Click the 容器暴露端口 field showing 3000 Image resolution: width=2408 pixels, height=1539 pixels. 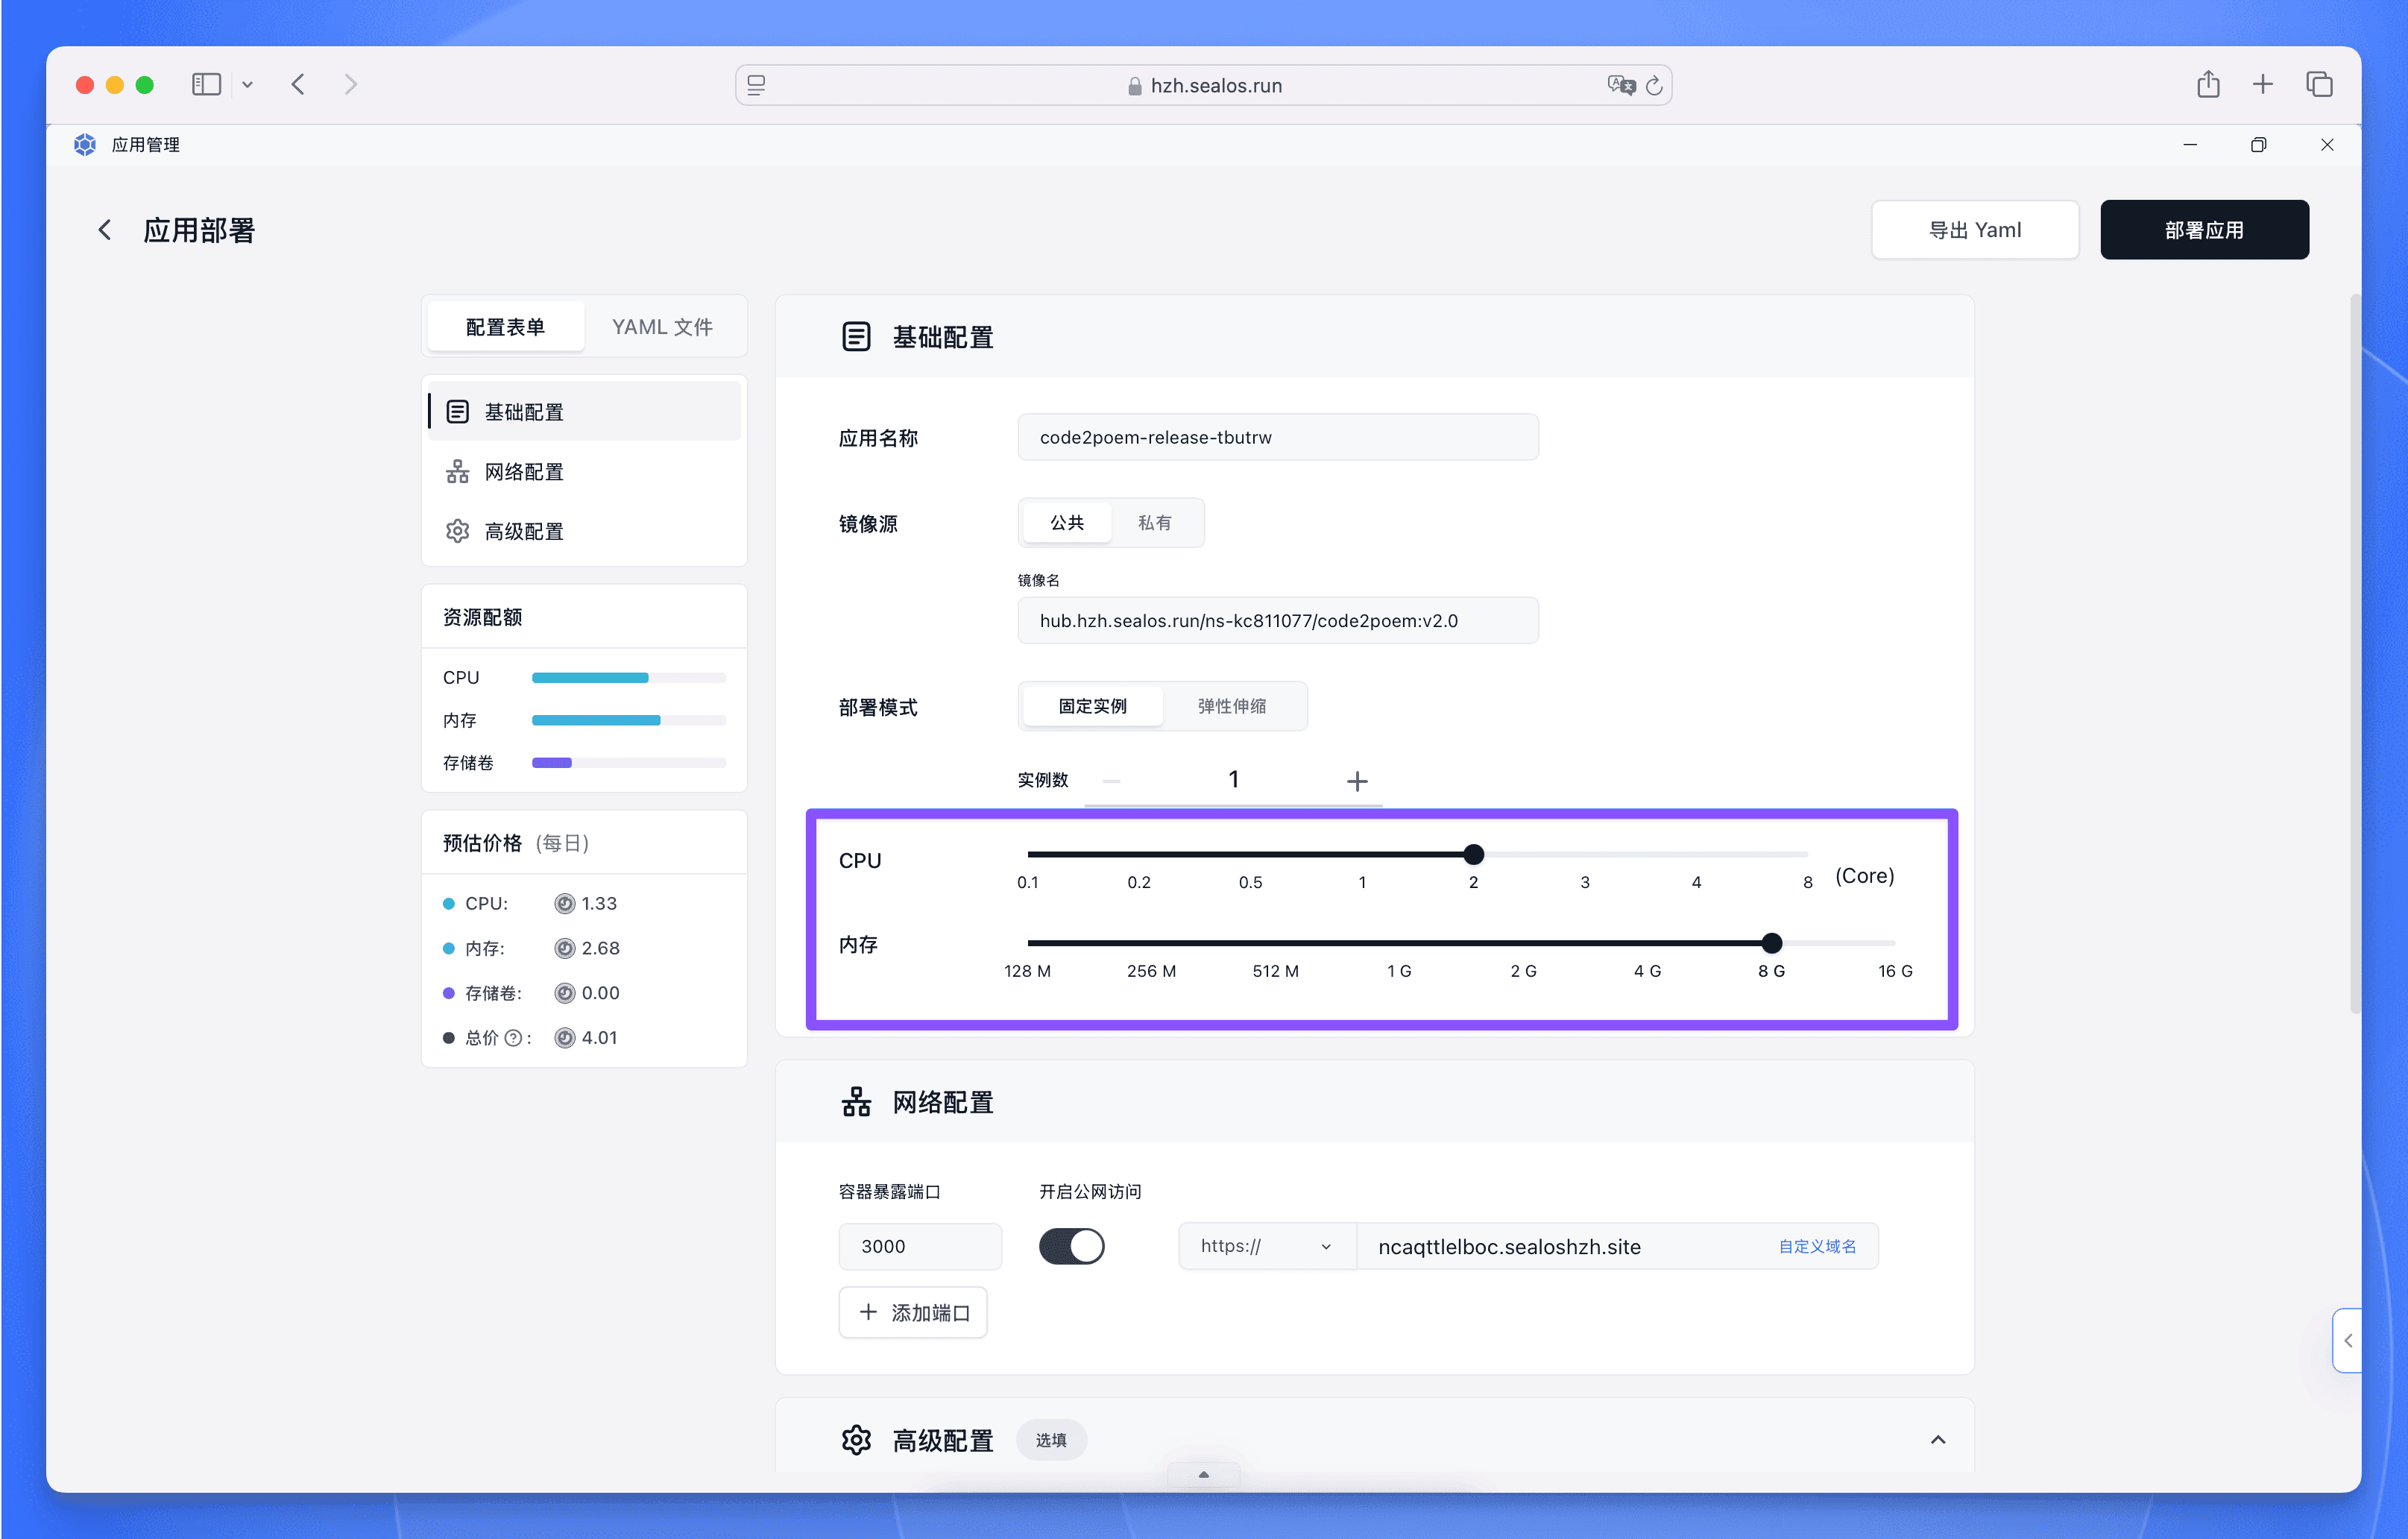920,1246
